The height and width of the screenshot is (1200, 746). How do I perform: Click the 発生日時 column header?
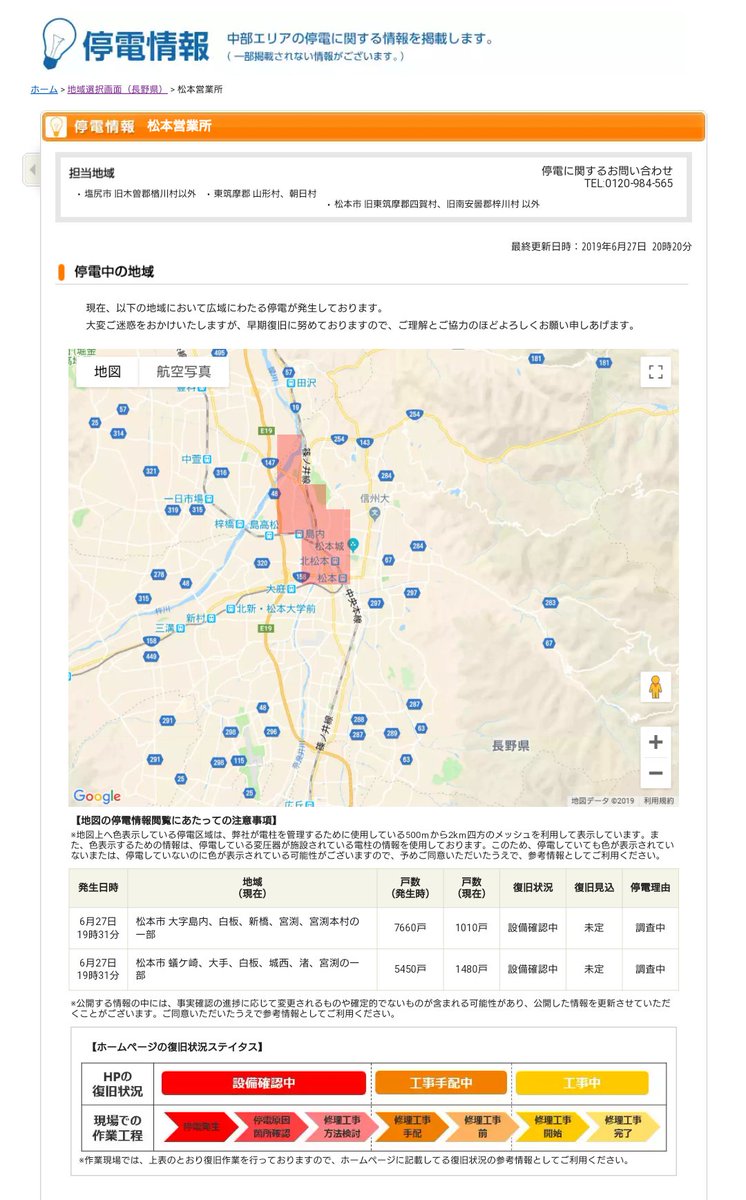[x=98, y=888]
